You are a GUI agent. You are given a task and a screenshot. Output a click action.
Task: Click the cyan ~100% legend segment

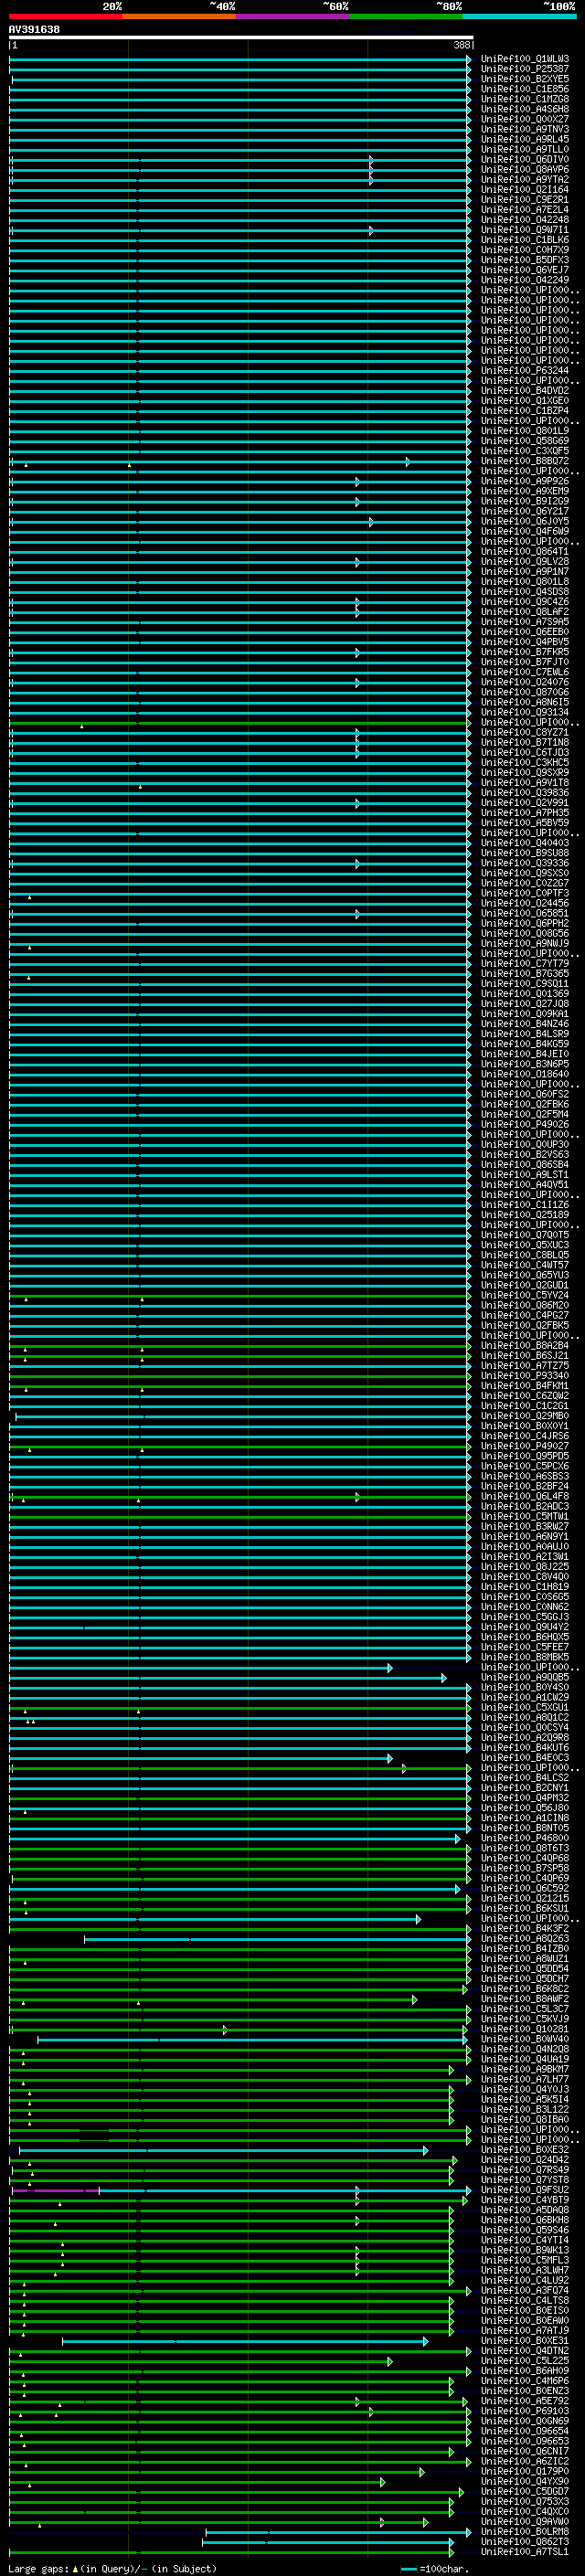click(518, 16)
